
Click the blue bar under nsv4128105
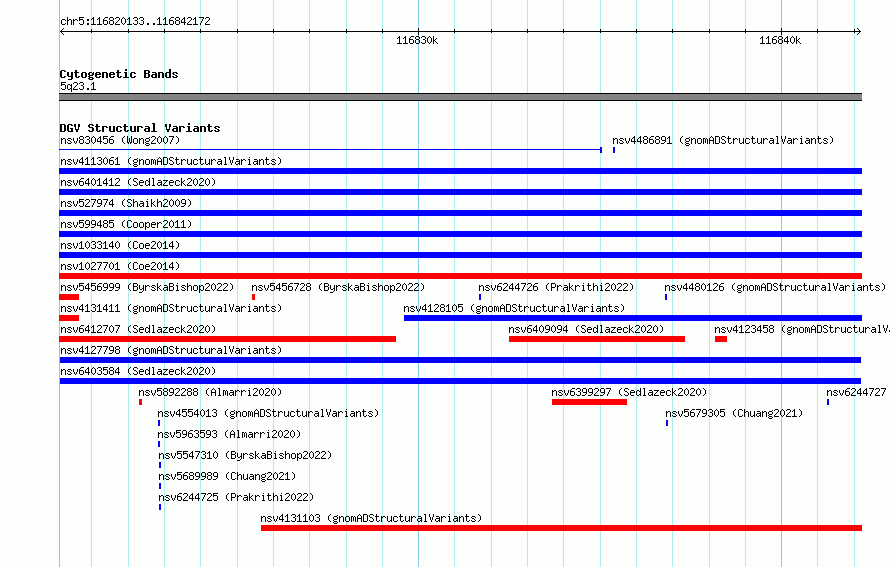(x=633, y=318)
